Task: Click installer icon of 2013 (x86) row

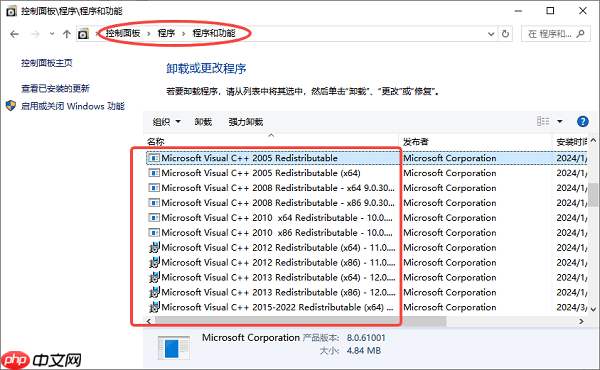Action: (x=154, y=292)
